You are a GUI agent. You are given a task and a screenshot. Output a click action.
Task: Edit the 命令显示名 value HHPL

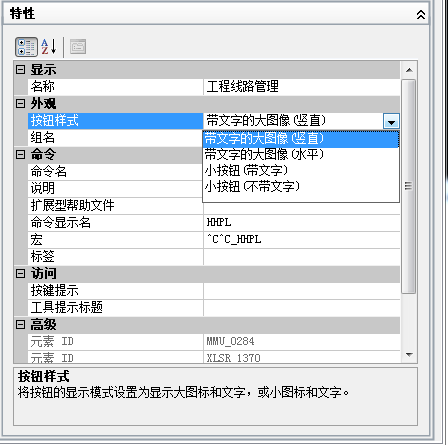(x=302, y=223)
